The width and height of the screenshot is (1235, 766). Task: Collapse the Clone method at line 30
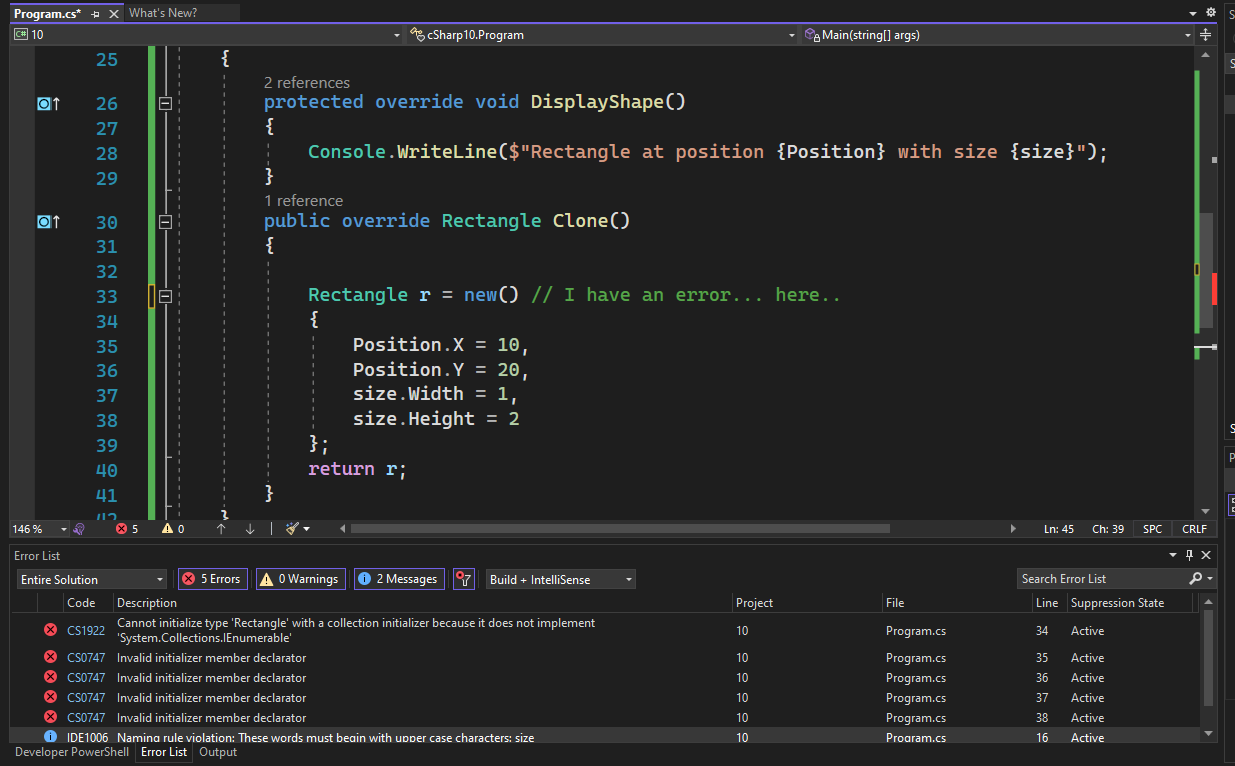tap(165, 222)
